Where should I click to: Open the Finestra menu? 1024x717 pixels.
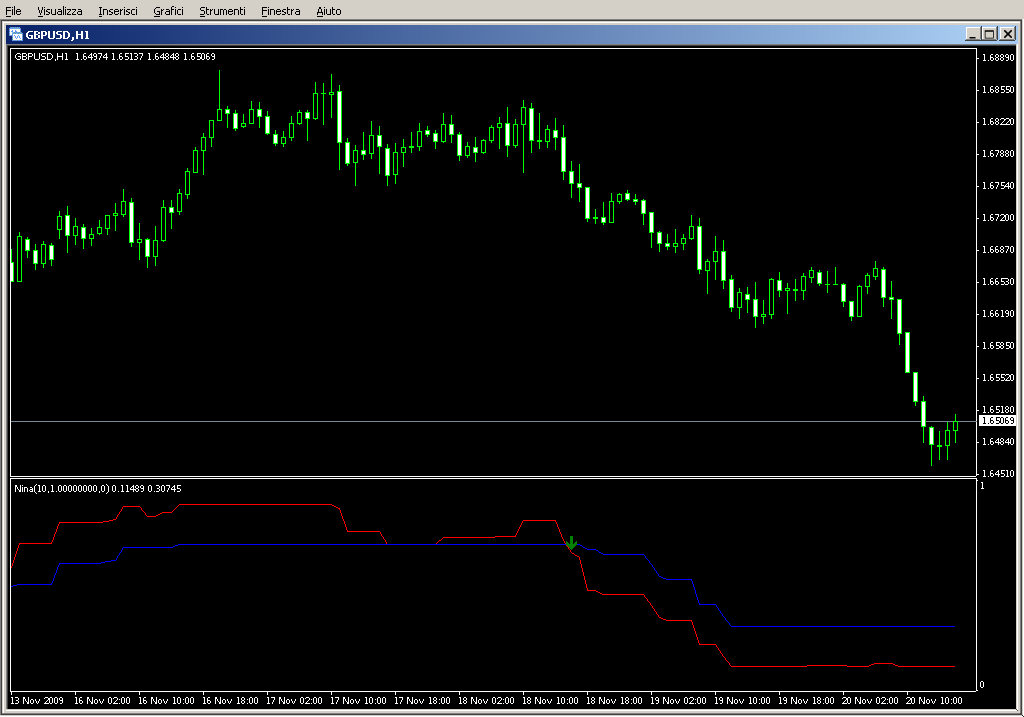coord(280,11)
